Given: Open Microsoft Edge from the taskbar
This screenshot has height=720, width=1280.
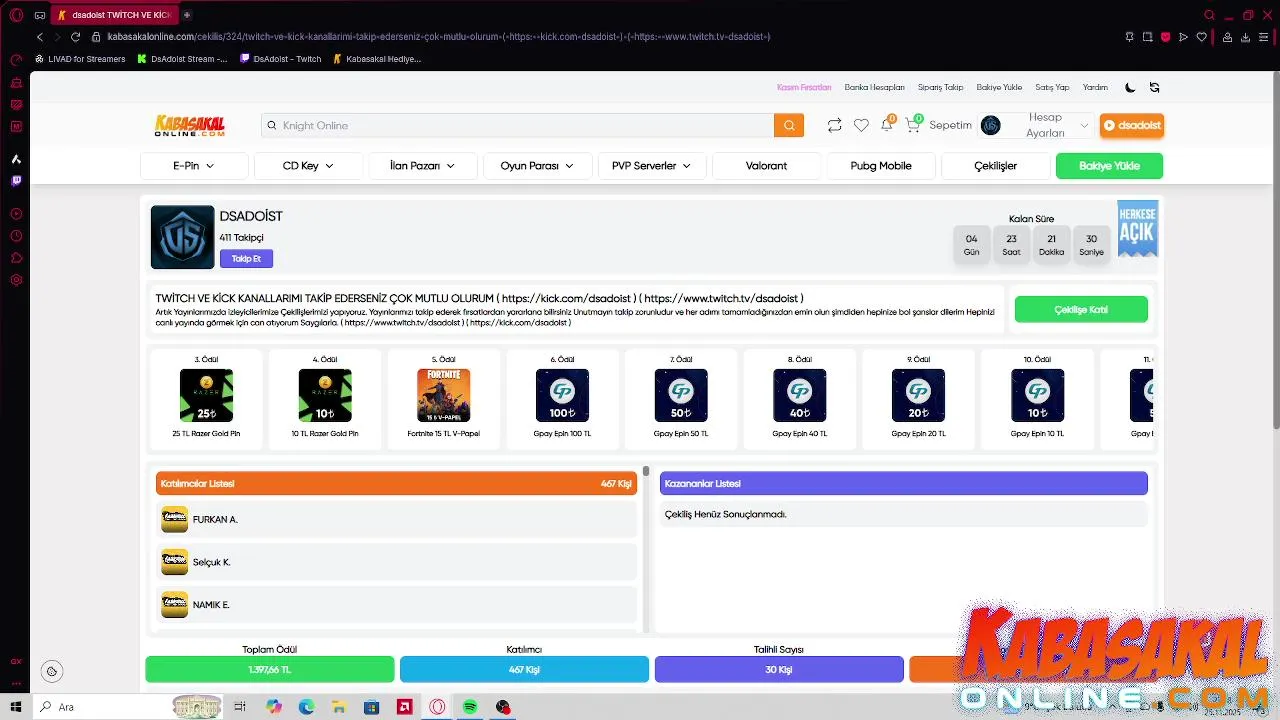Looking at the screenshot, I should pos(306,707).
